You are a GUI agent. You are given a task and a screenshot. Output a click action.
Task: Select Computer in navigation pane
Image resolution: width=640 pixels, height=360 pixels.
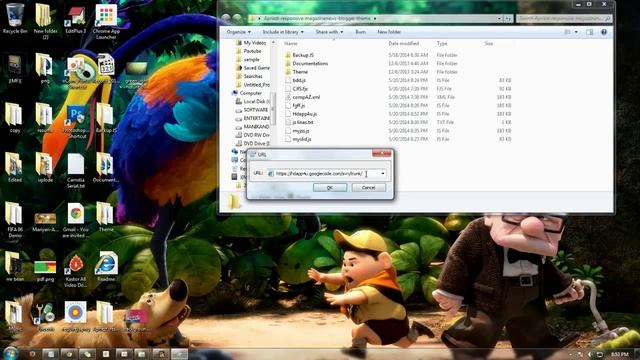point(250,93)
